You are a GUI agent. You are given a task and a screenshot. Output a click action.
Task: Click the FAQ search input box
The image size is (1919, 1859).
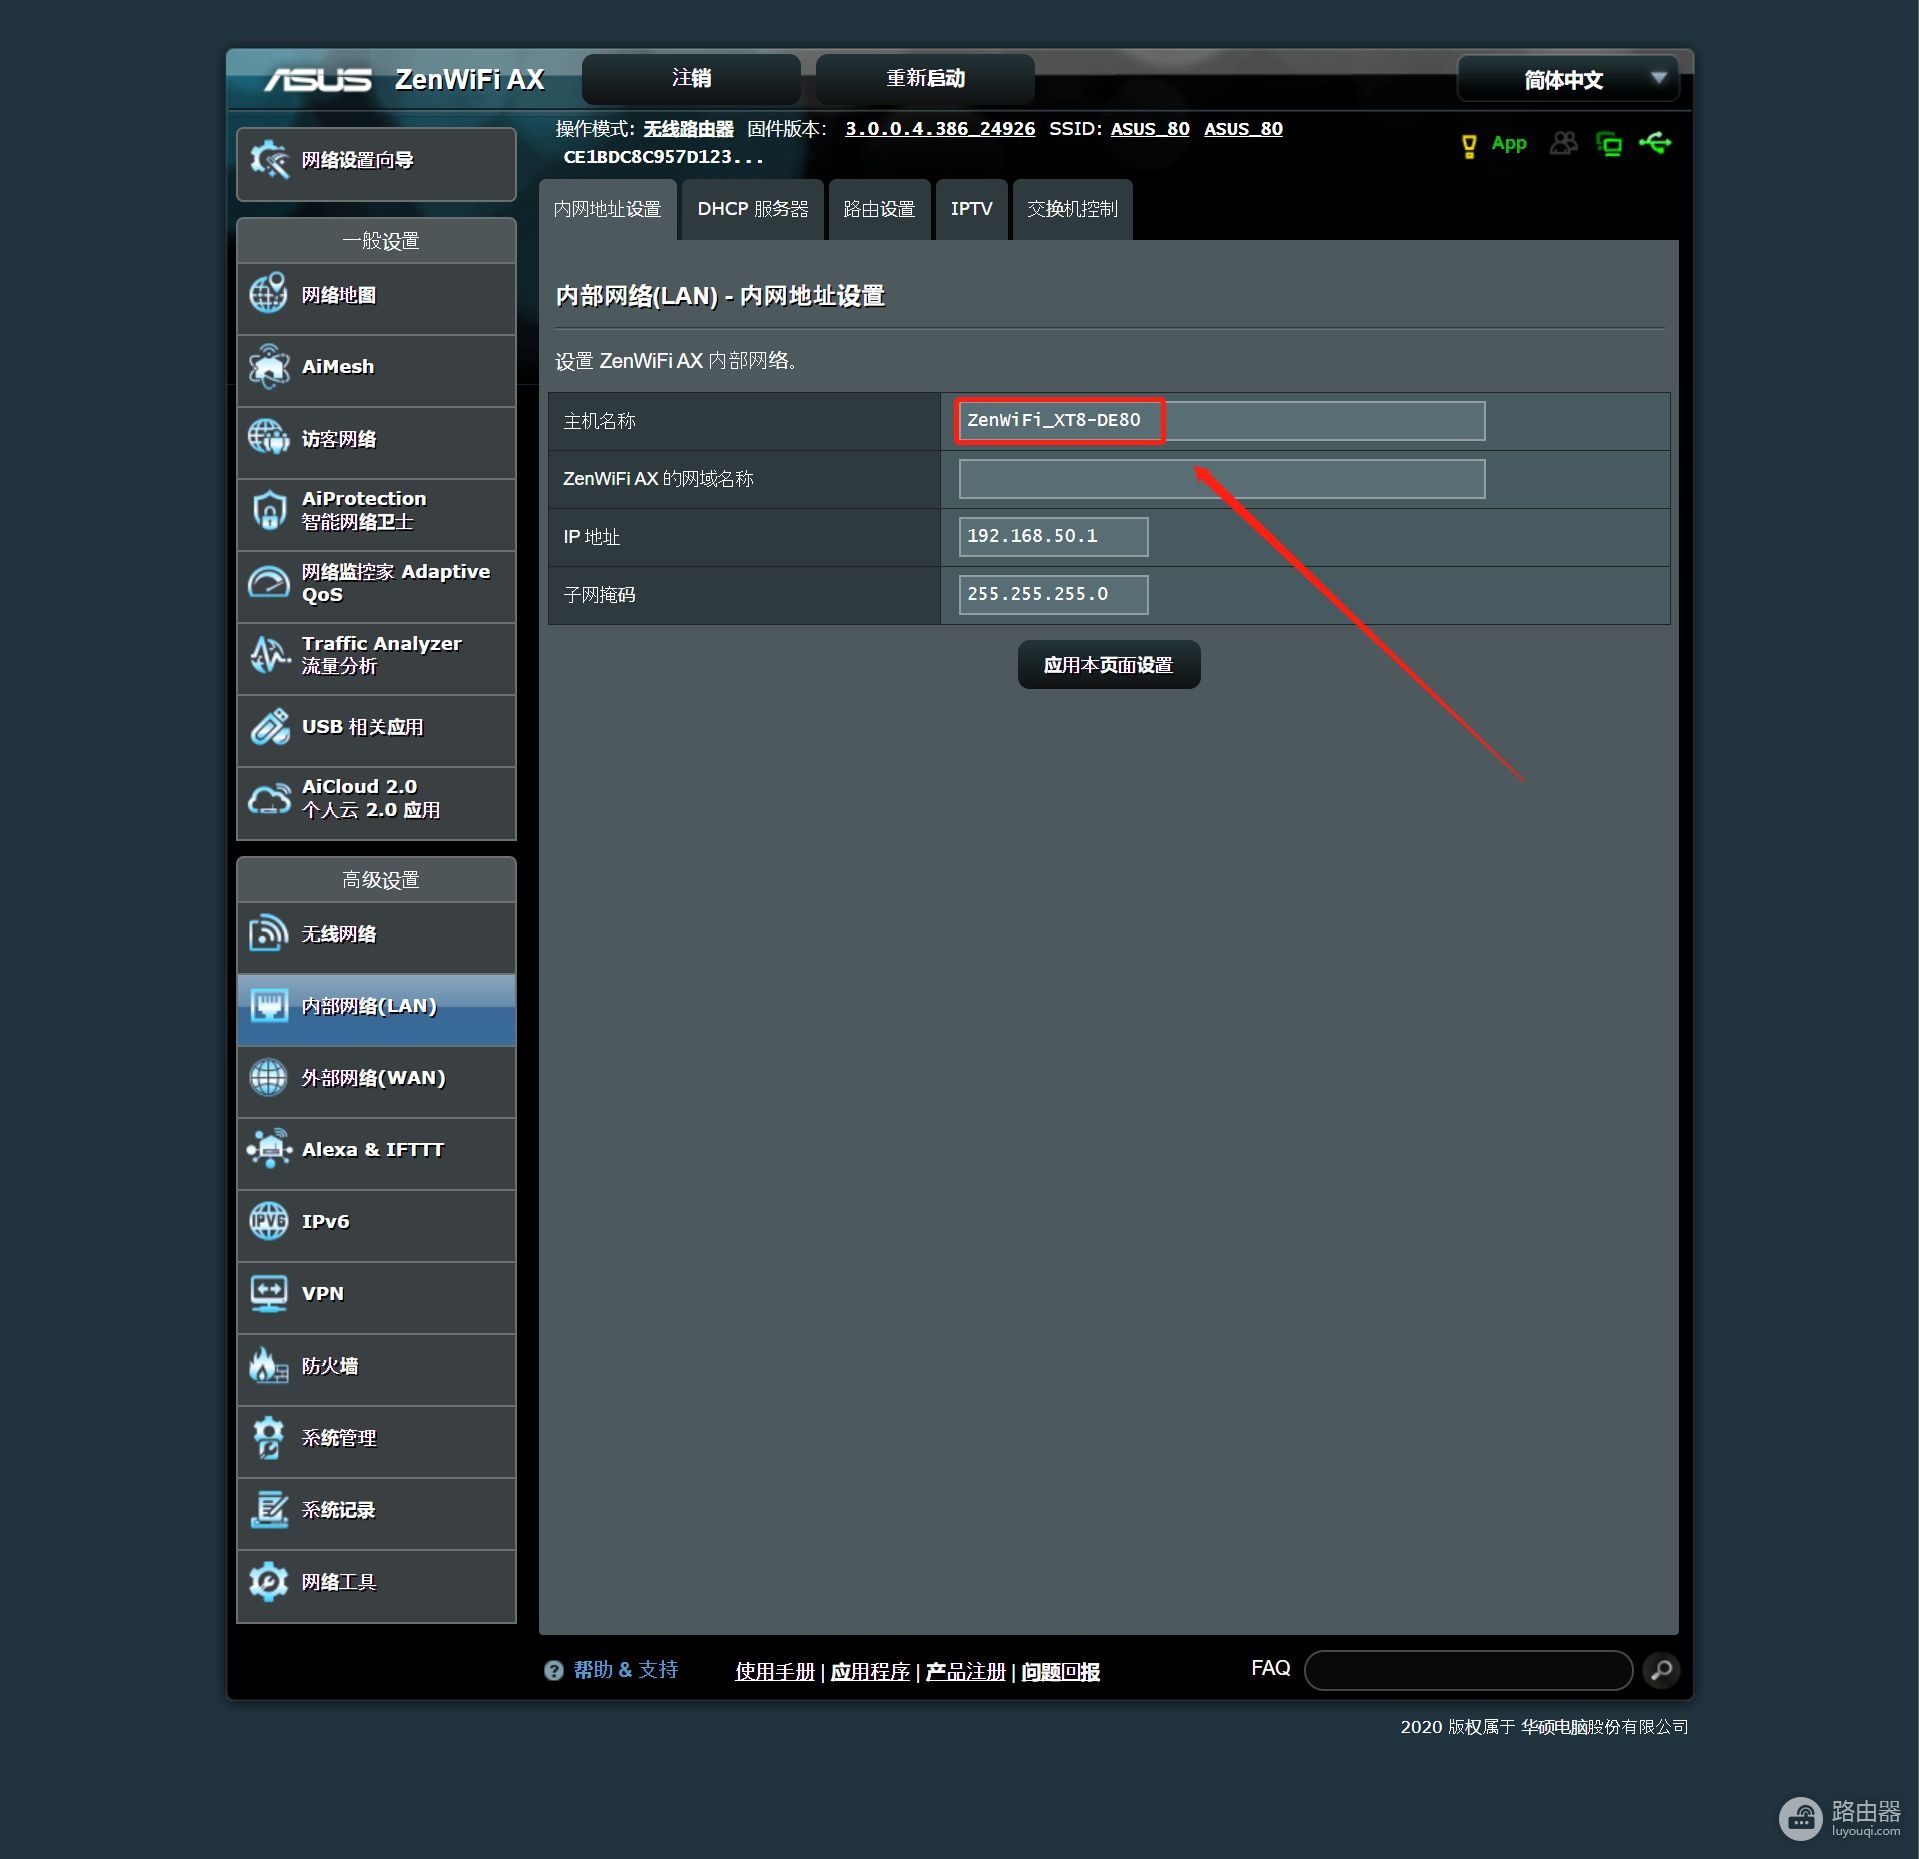tap(1468, 1670)
